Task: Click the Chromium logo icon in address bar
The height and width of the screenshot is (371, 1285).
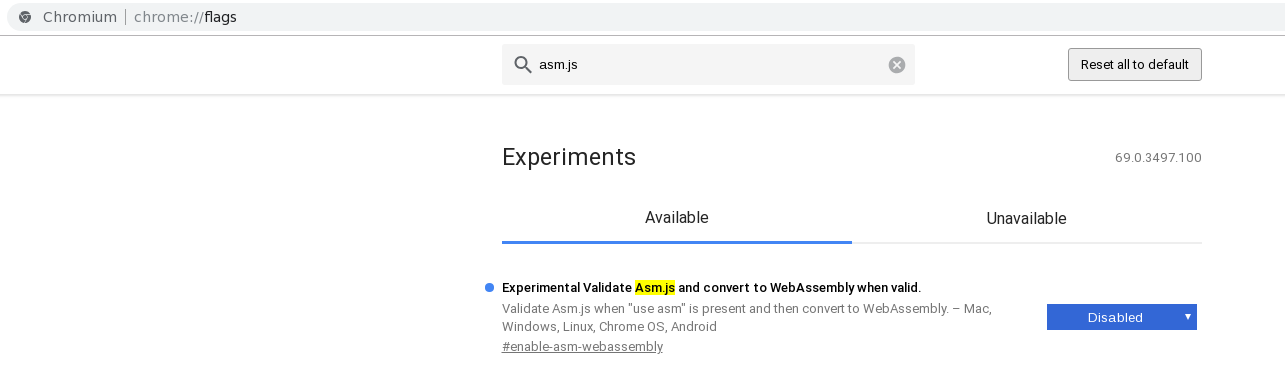Action: pyautogui.click(x=25, y=17)
